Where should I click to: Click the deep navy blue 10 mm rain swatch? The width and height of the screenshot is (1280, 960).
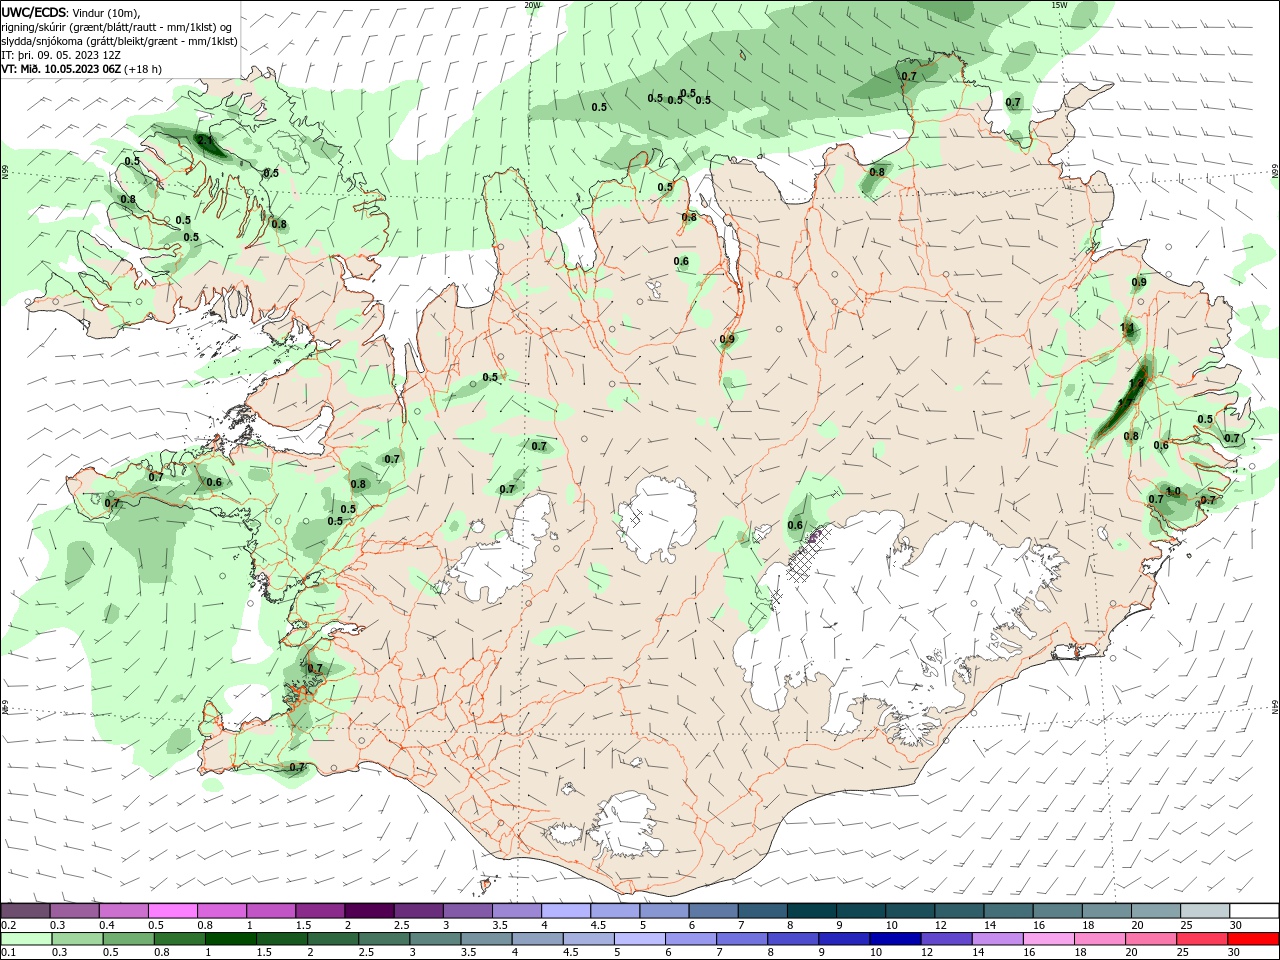pyautogui.click(x=894, y=939)
